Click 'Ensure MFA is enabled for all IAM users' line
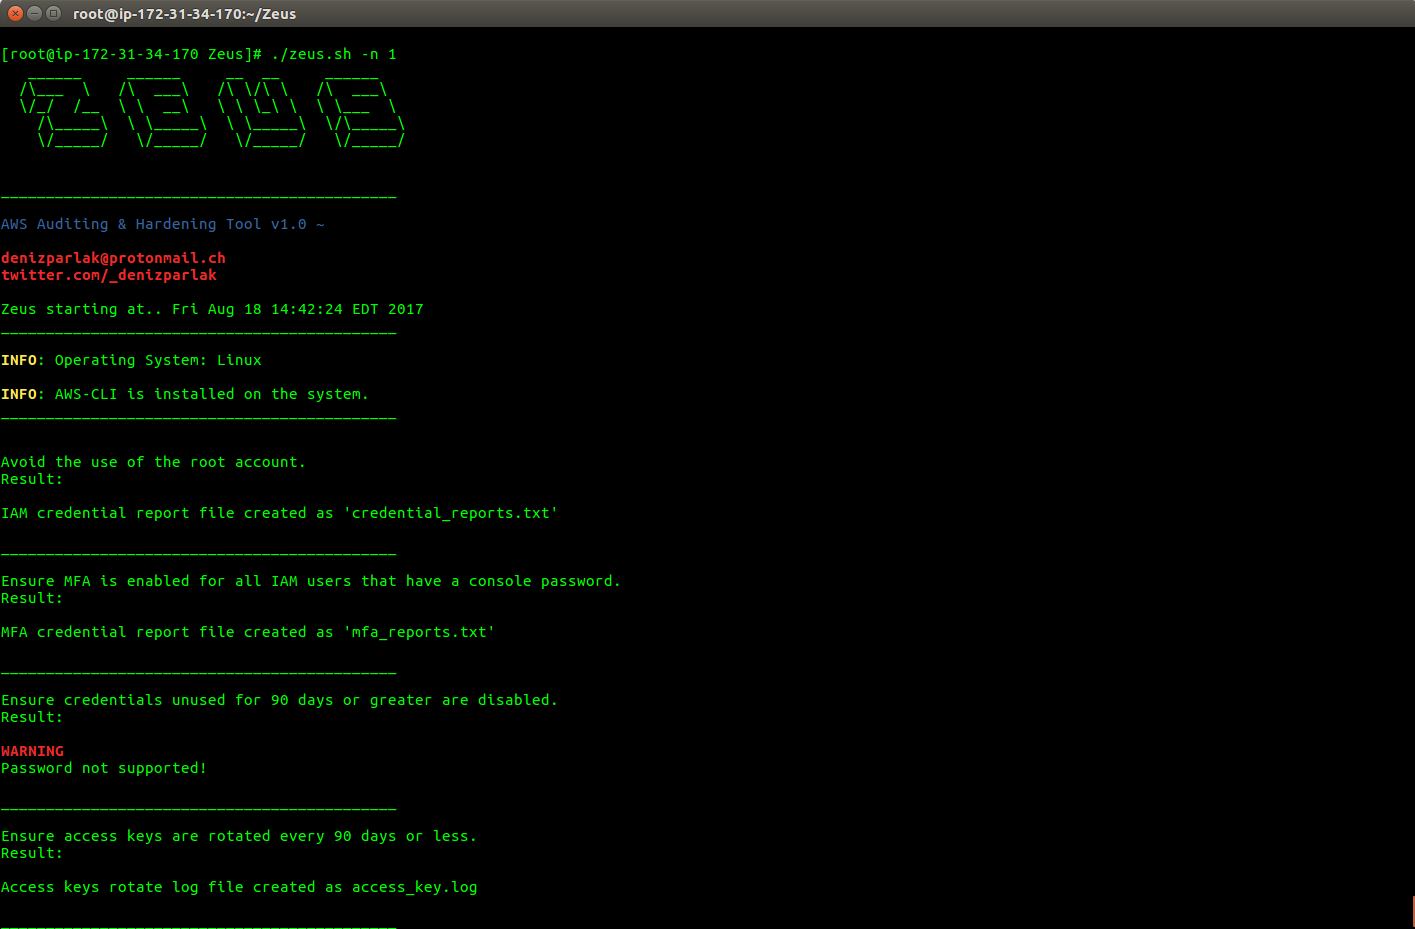Screen dimensions: 1415x929 (311, 581)
